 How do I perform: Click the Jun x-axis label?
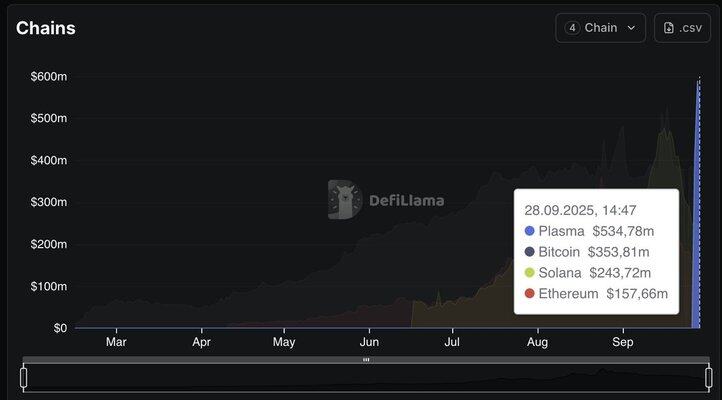(369, 342)
